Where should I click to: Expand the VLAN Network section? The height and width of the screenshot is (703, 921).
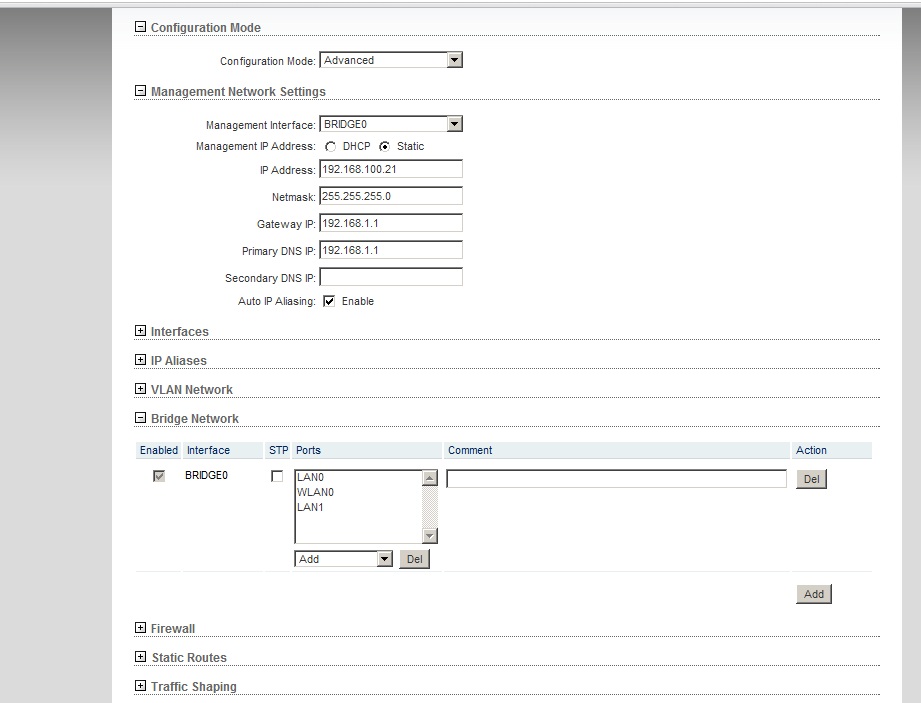point(140,389)
